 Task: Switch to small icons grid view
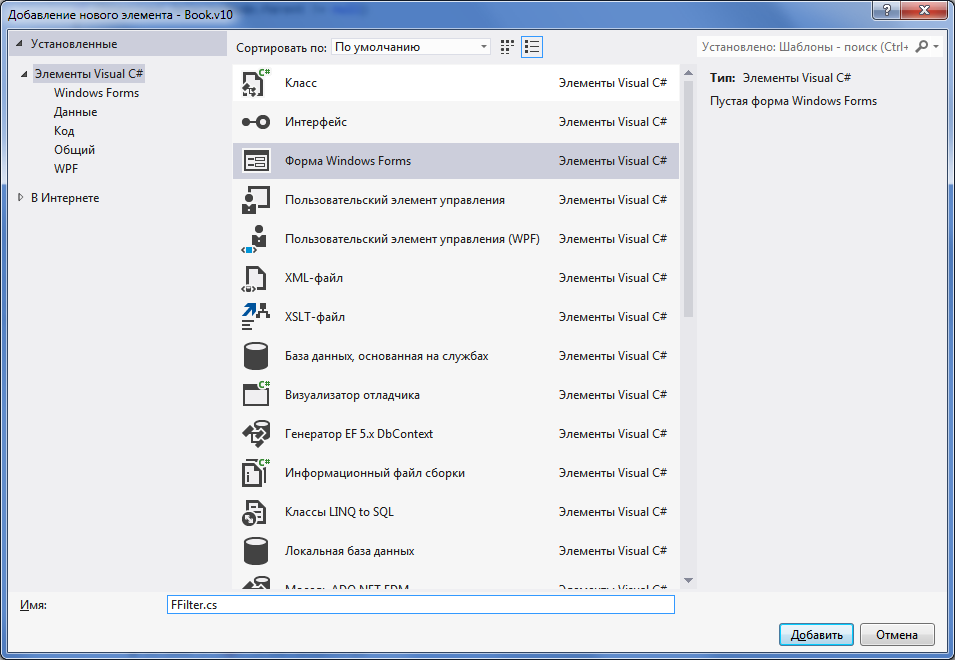click(x=507, y=47)
